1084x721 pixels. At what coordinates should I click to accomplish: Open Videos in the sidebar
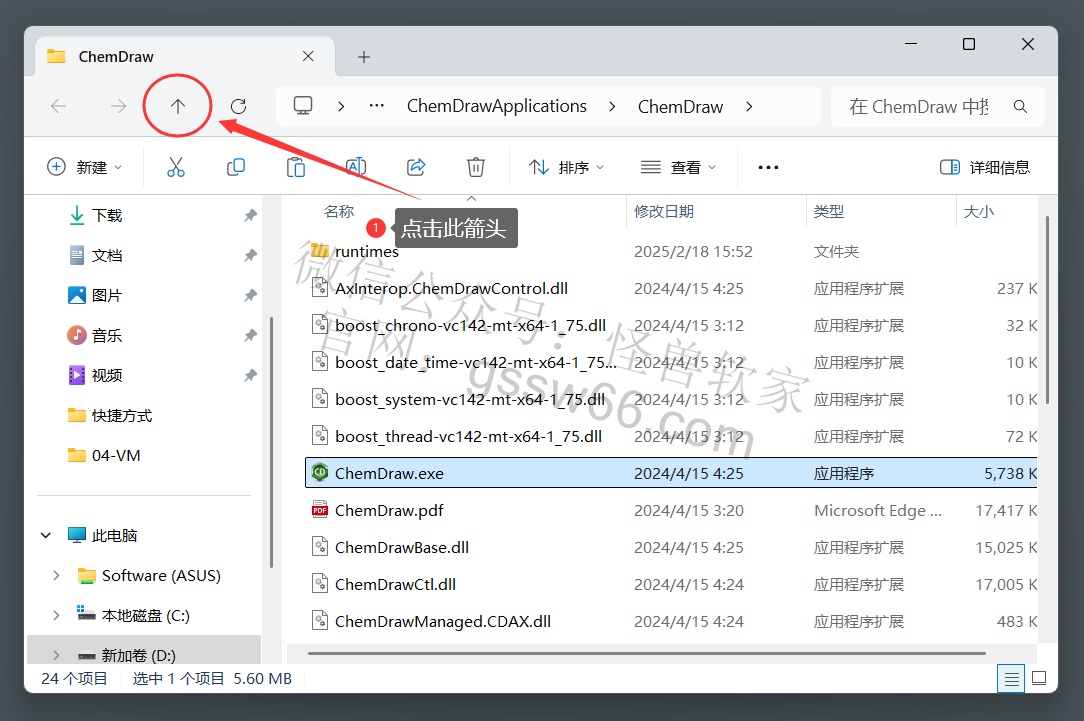point(95,375)
